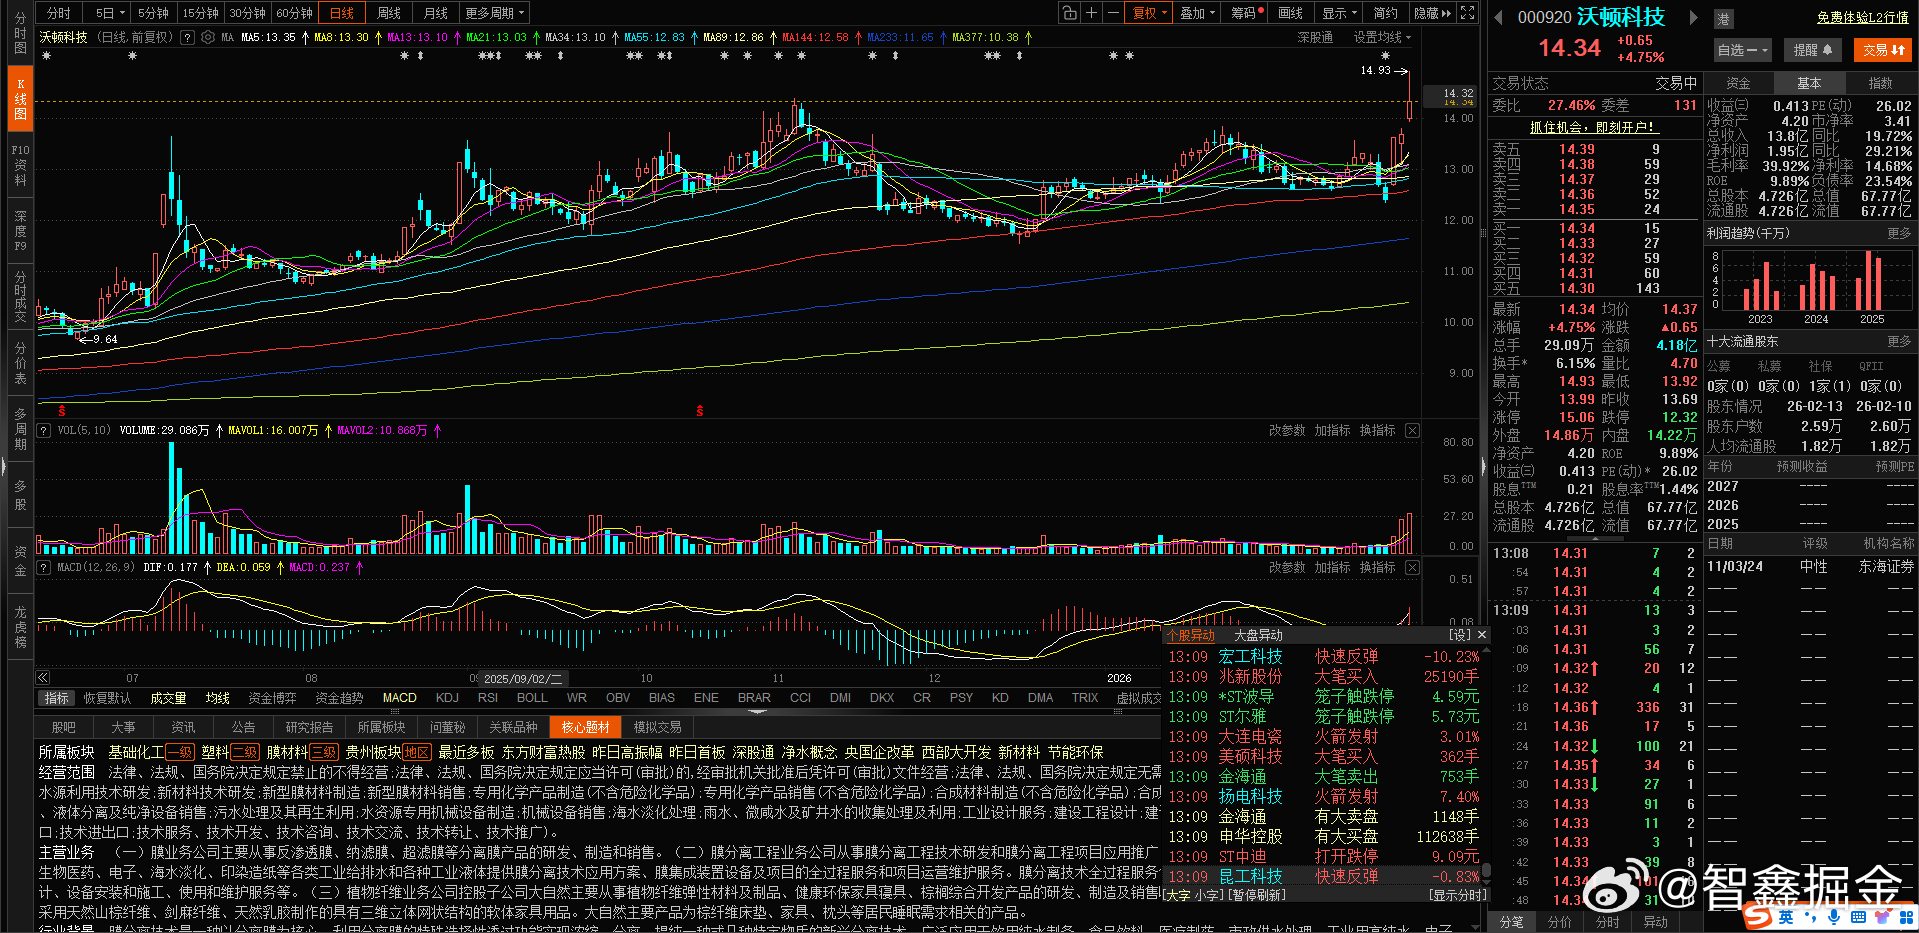Select the 15分钟 period tab
This screenshot has width=1919, height=933.
tap(200, 13)
